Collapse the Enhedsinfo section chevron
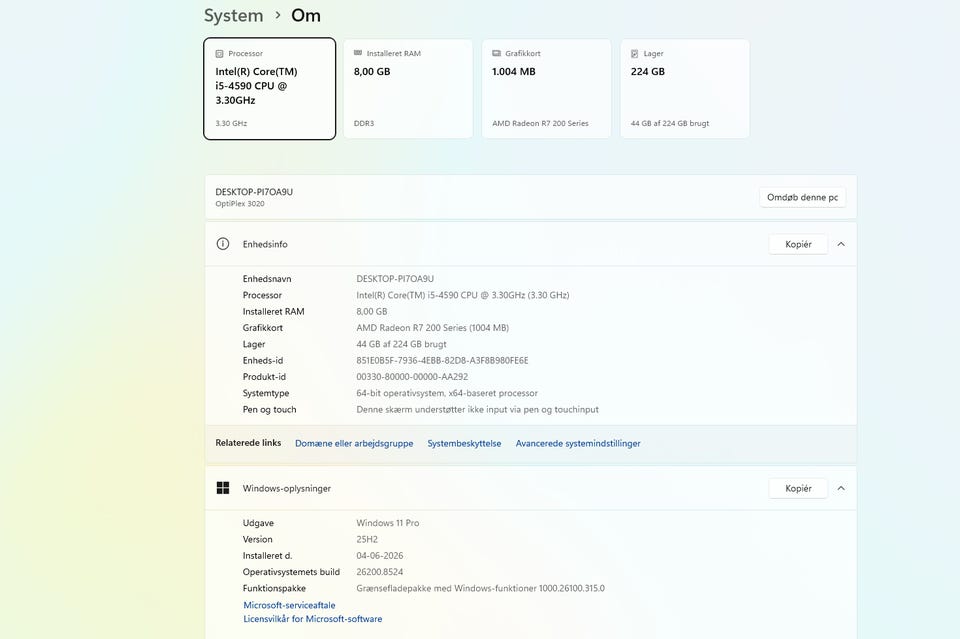960x639 pixels. 841,244
